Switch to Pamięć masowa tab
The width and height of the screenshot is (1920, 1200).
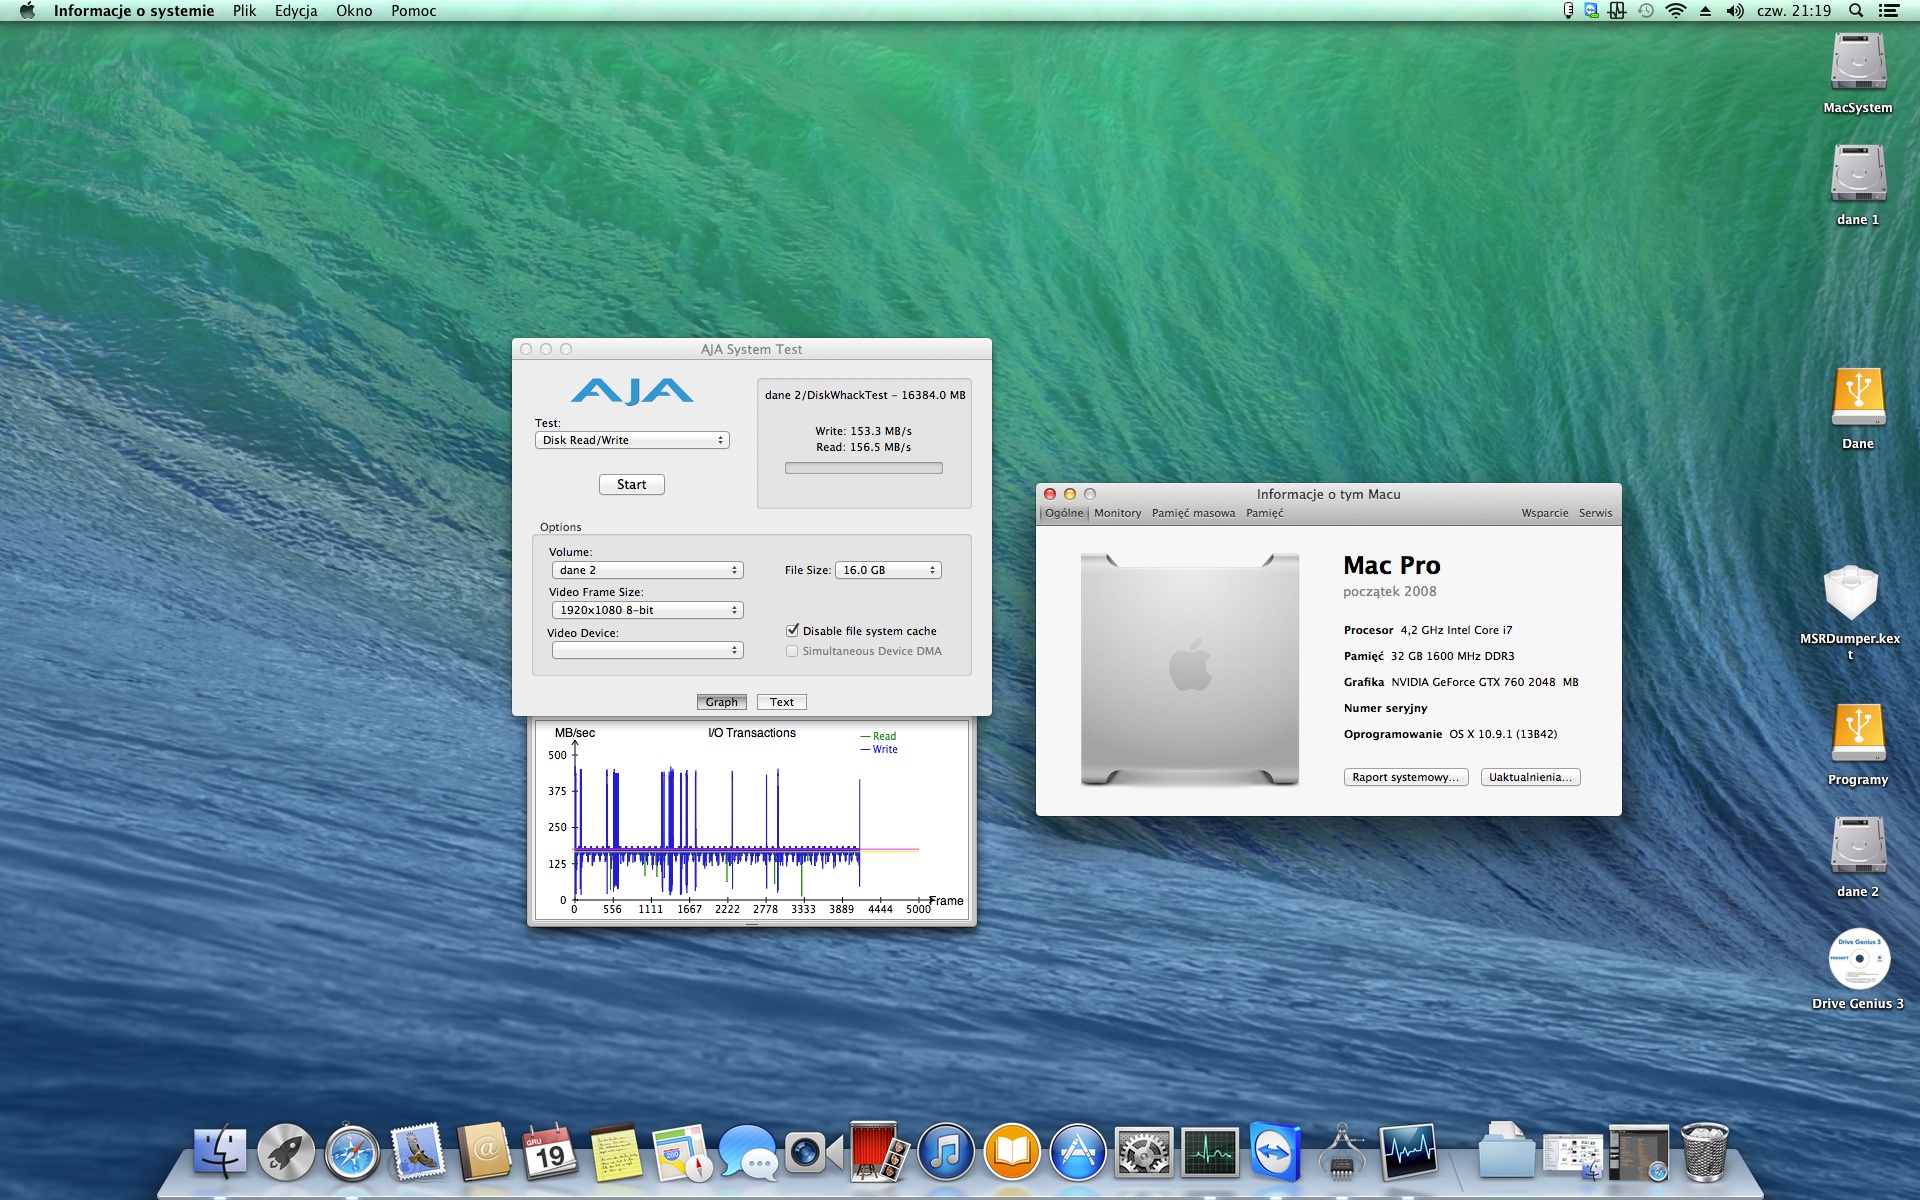(x=1193, y=513)
